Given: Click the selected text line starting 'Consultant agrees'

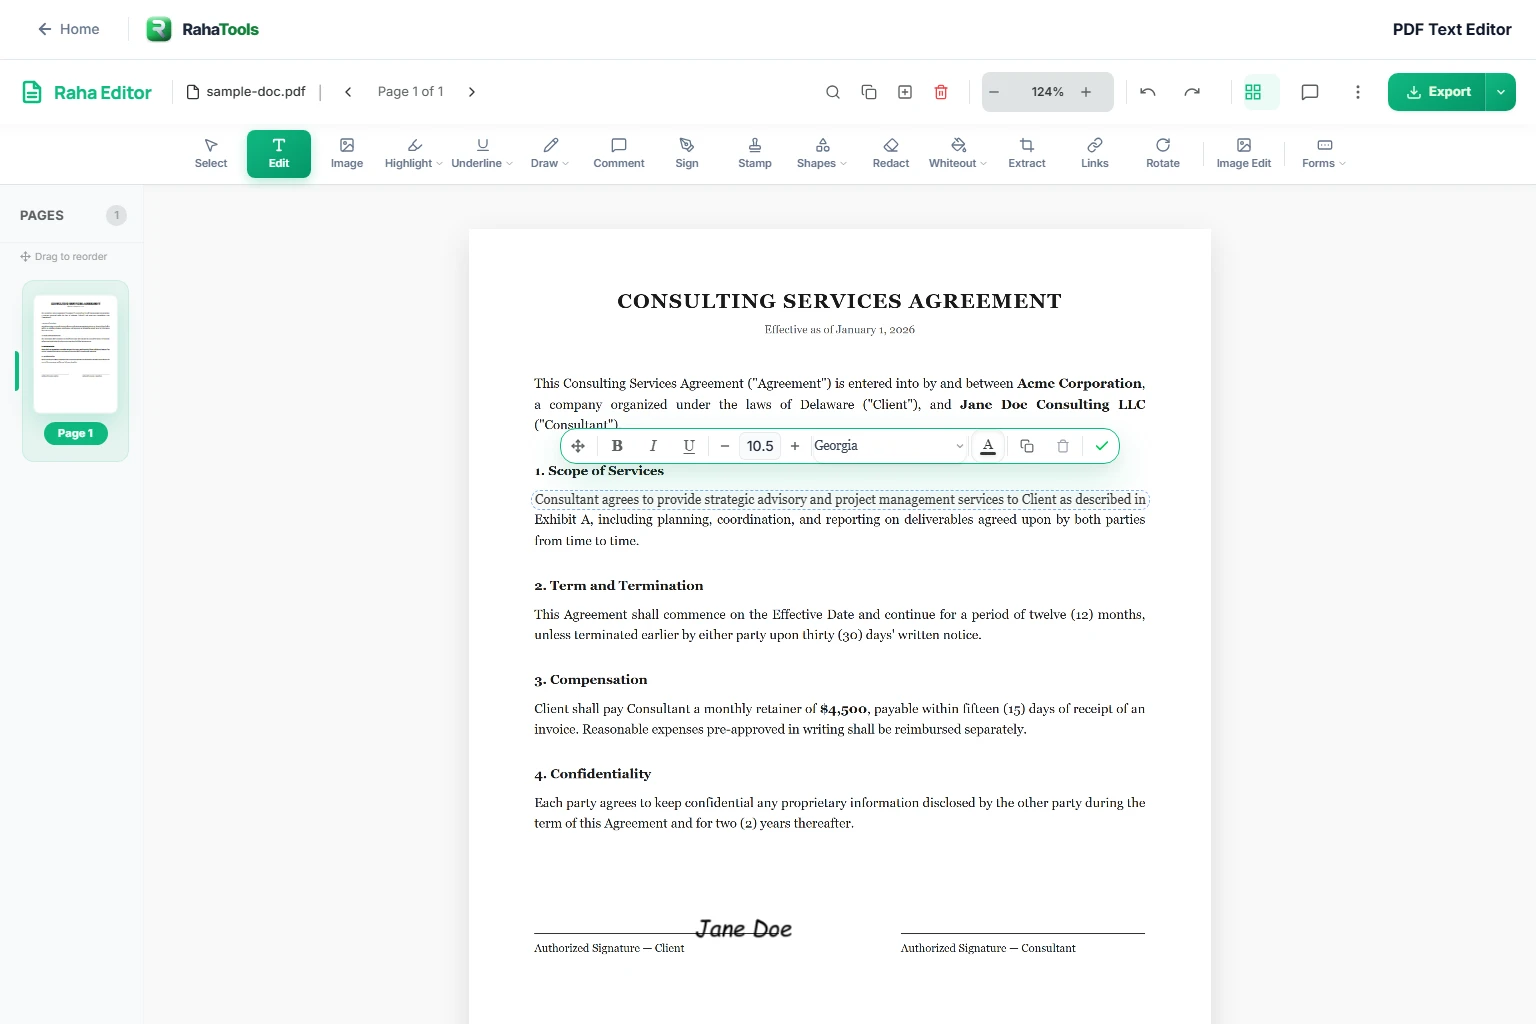Looking at the screenshot, I should click(840, 499).
